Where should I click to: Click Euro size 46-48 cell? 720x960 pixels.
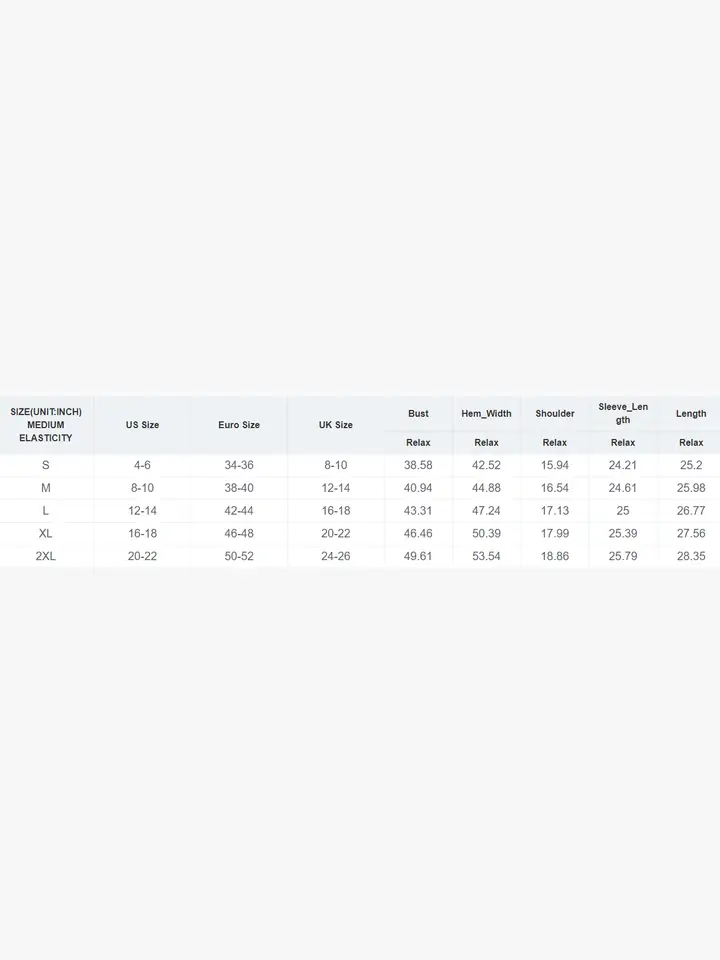[239, 533]
